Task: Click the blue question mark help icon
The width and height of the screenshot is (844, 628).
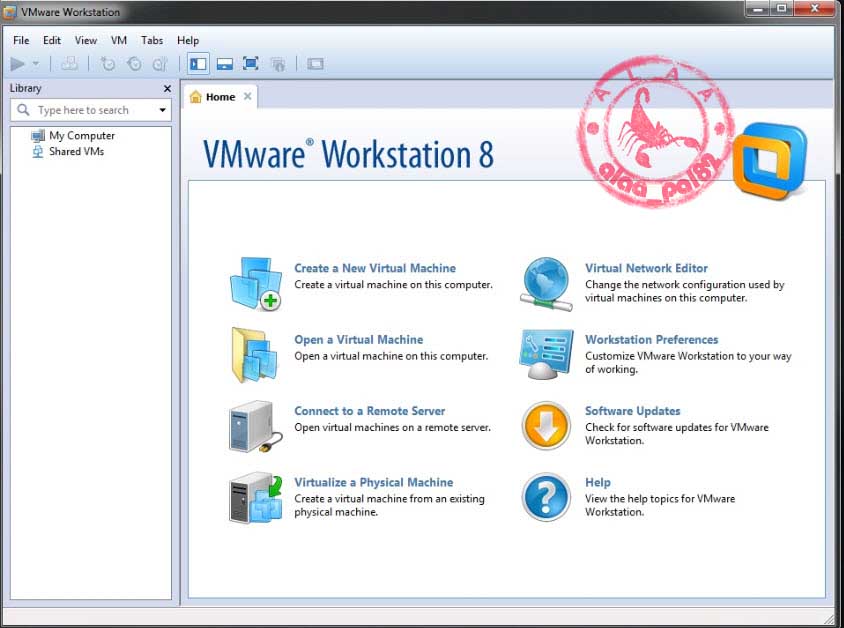Action: [x=546, y=497]
